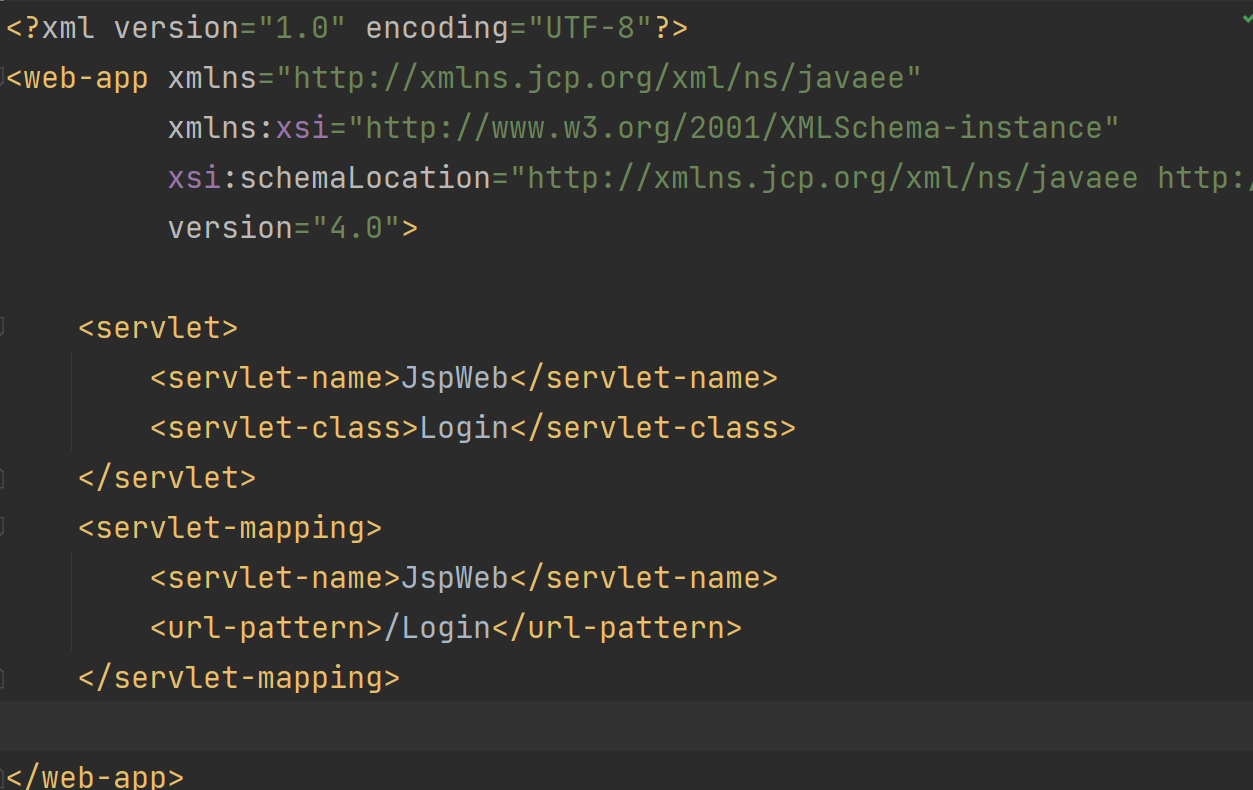The image size is (1253, 790).
Task: Click the "UTF-8" encoding value
Action: point(590,28)
